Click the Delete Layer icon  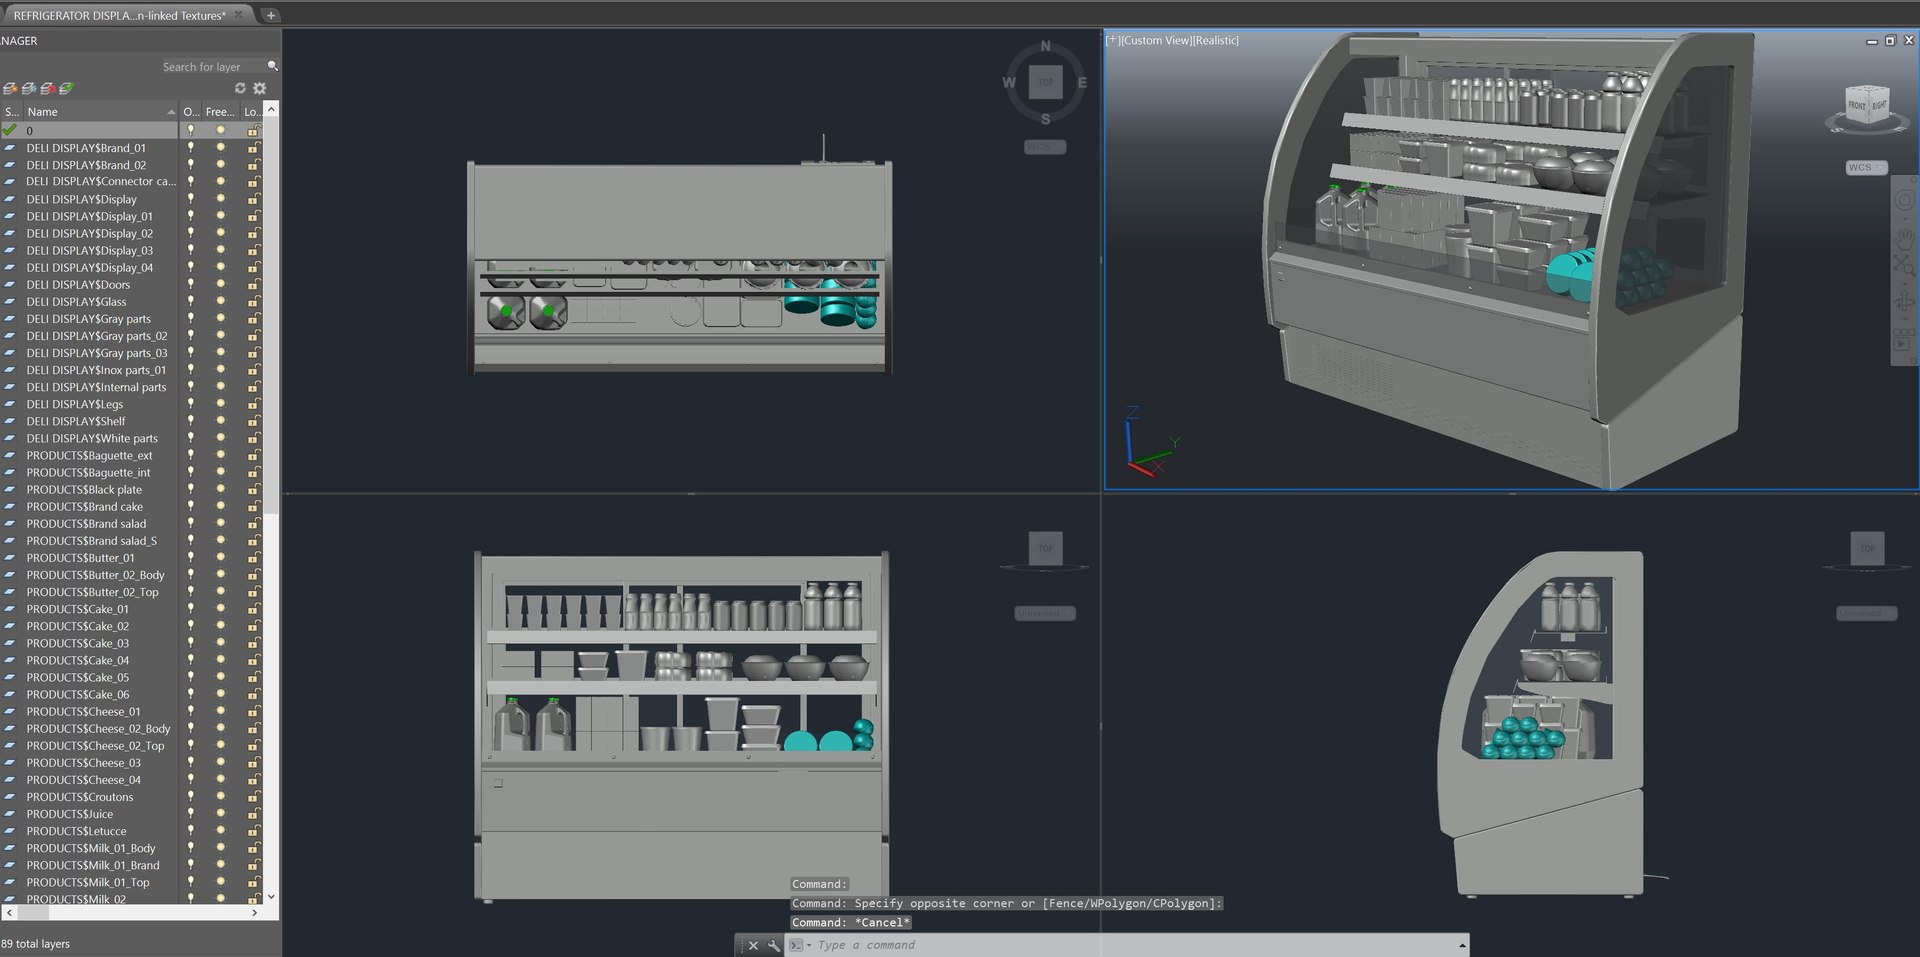[x=47, y=89]
